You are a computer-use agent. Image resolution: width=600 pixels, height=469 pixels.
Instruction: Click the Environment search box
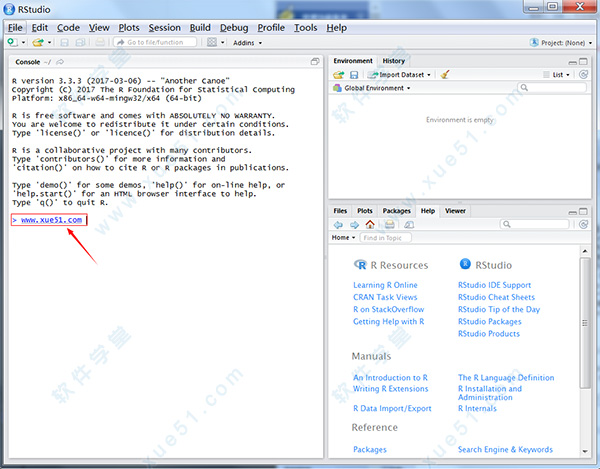click(552, 88)
